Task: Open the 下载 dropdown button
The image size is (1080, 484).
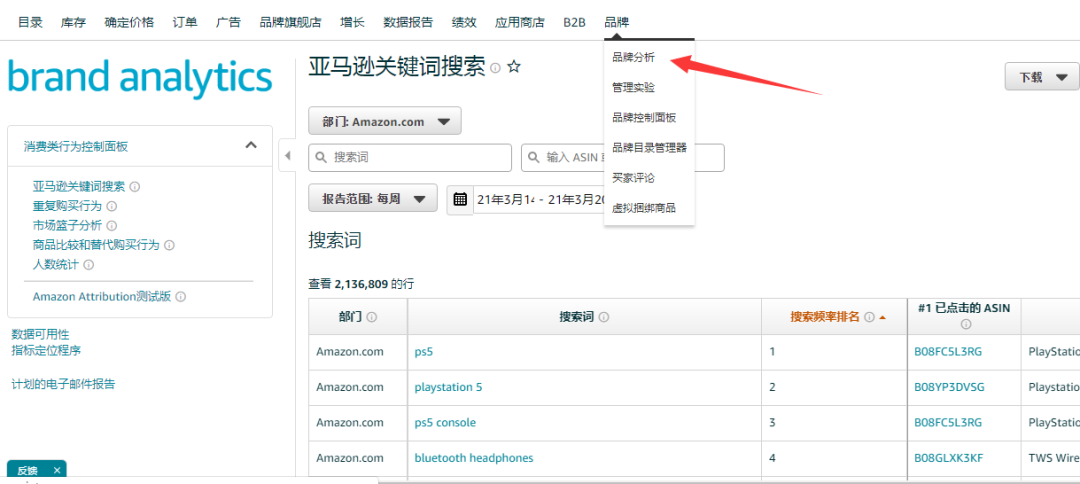Action: (1041, 76)
